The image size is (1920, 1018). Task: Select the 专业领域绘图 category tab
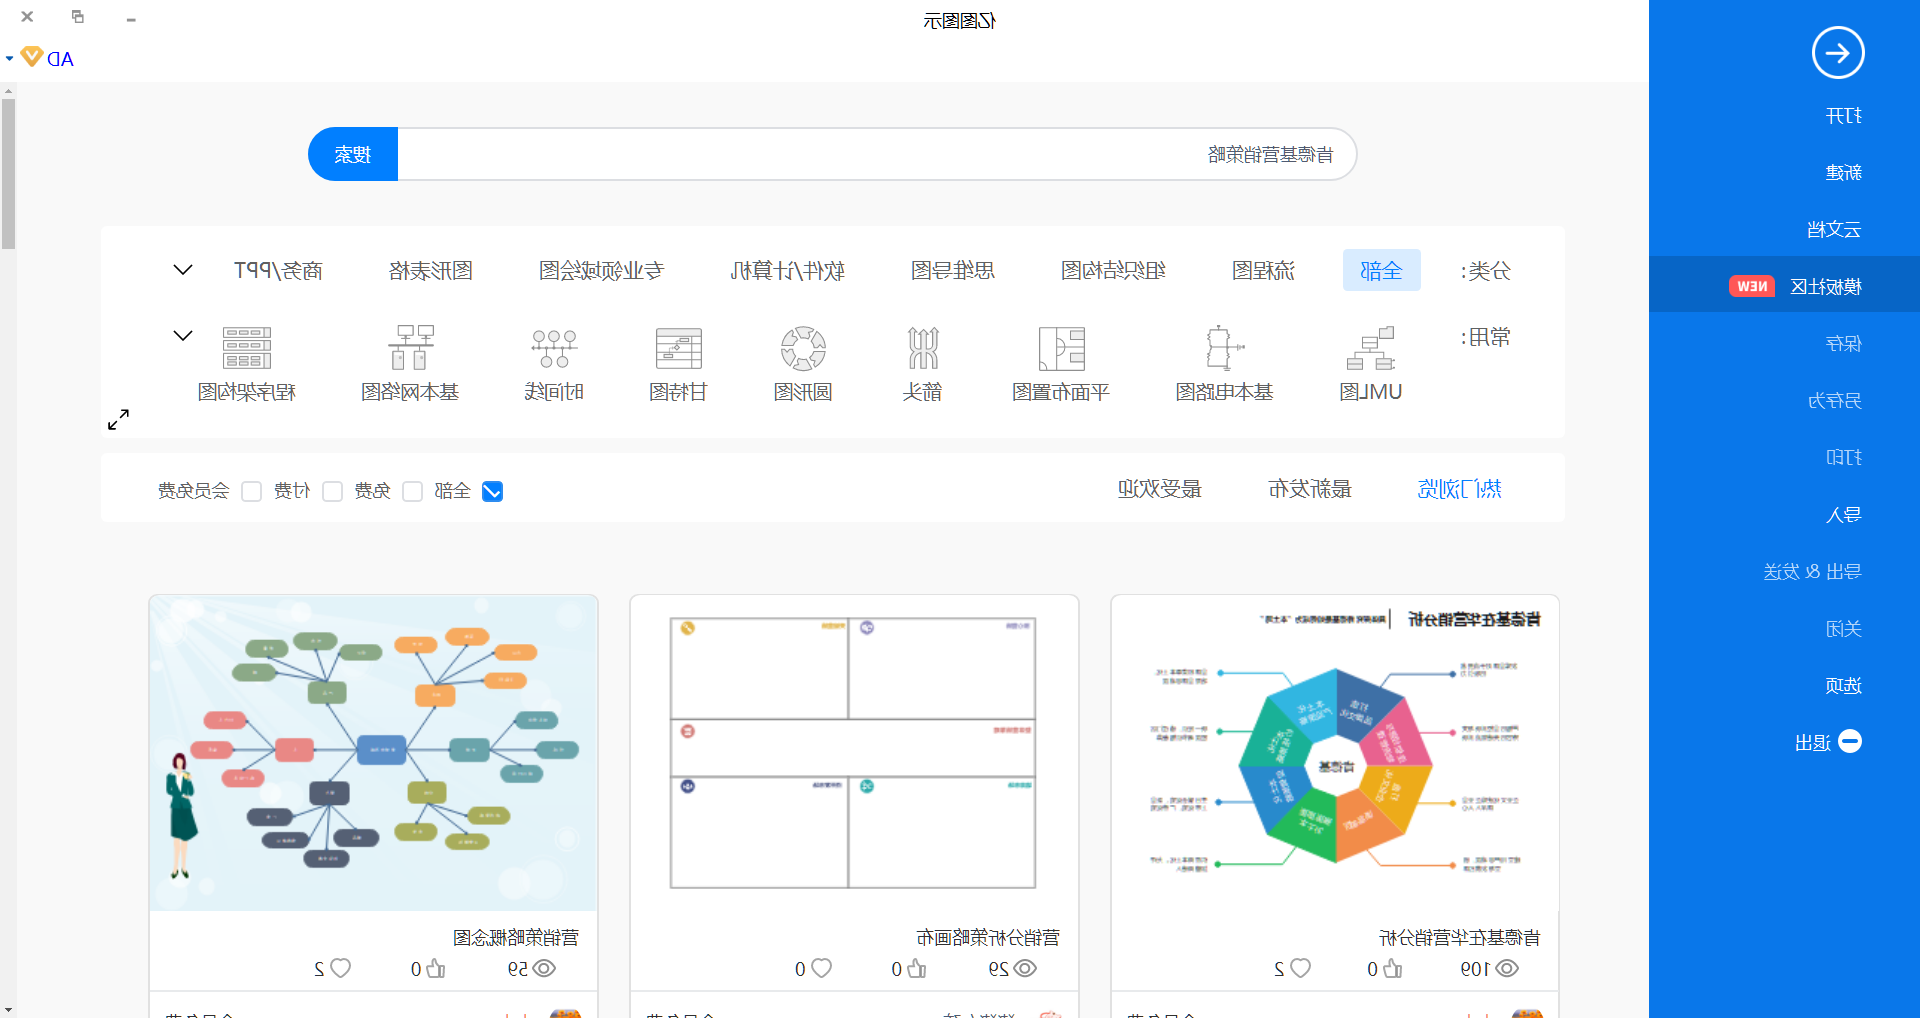click(602, 270)
